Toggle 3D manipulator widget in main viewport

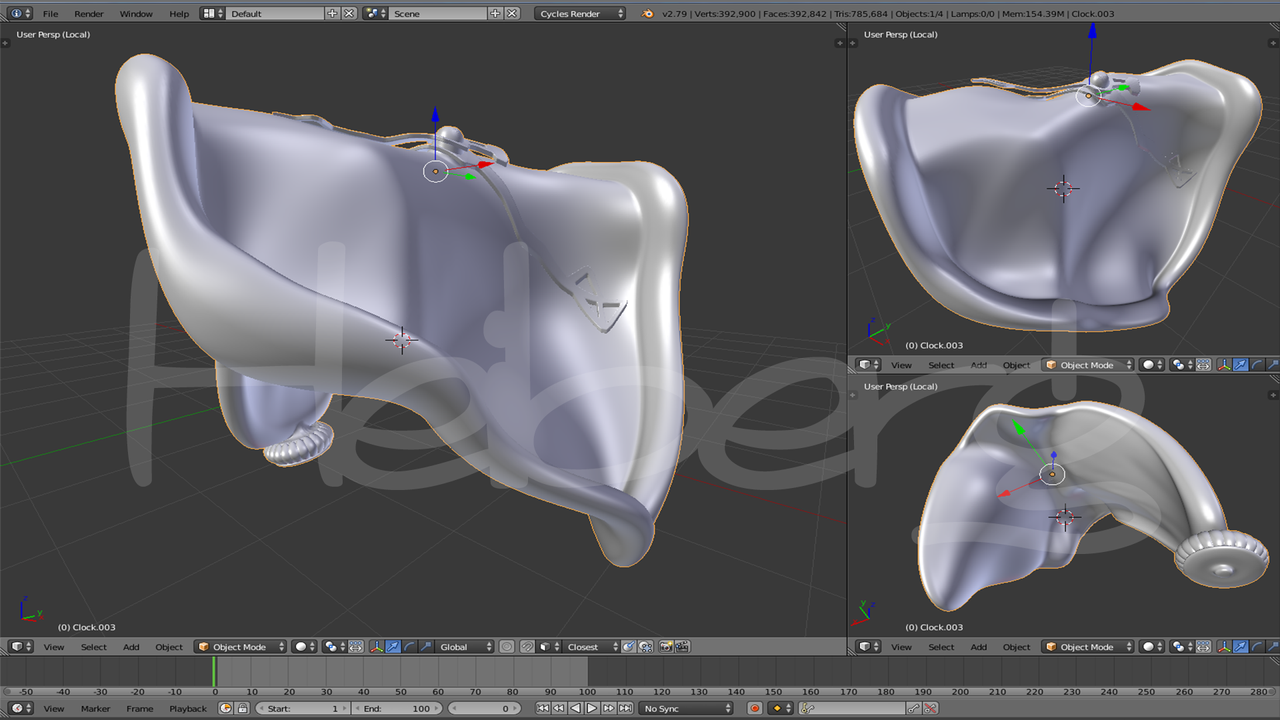pos(377,647)
